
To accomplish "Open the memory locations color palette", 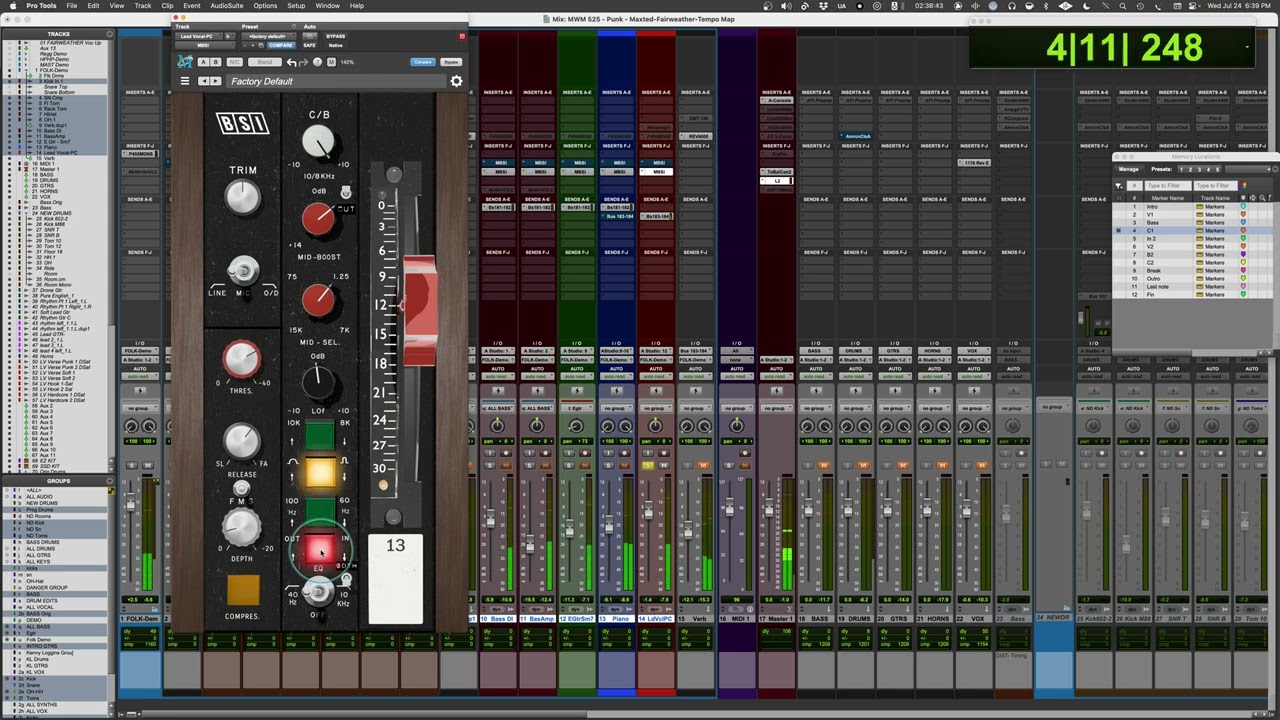I will [x=1244, y=185].
